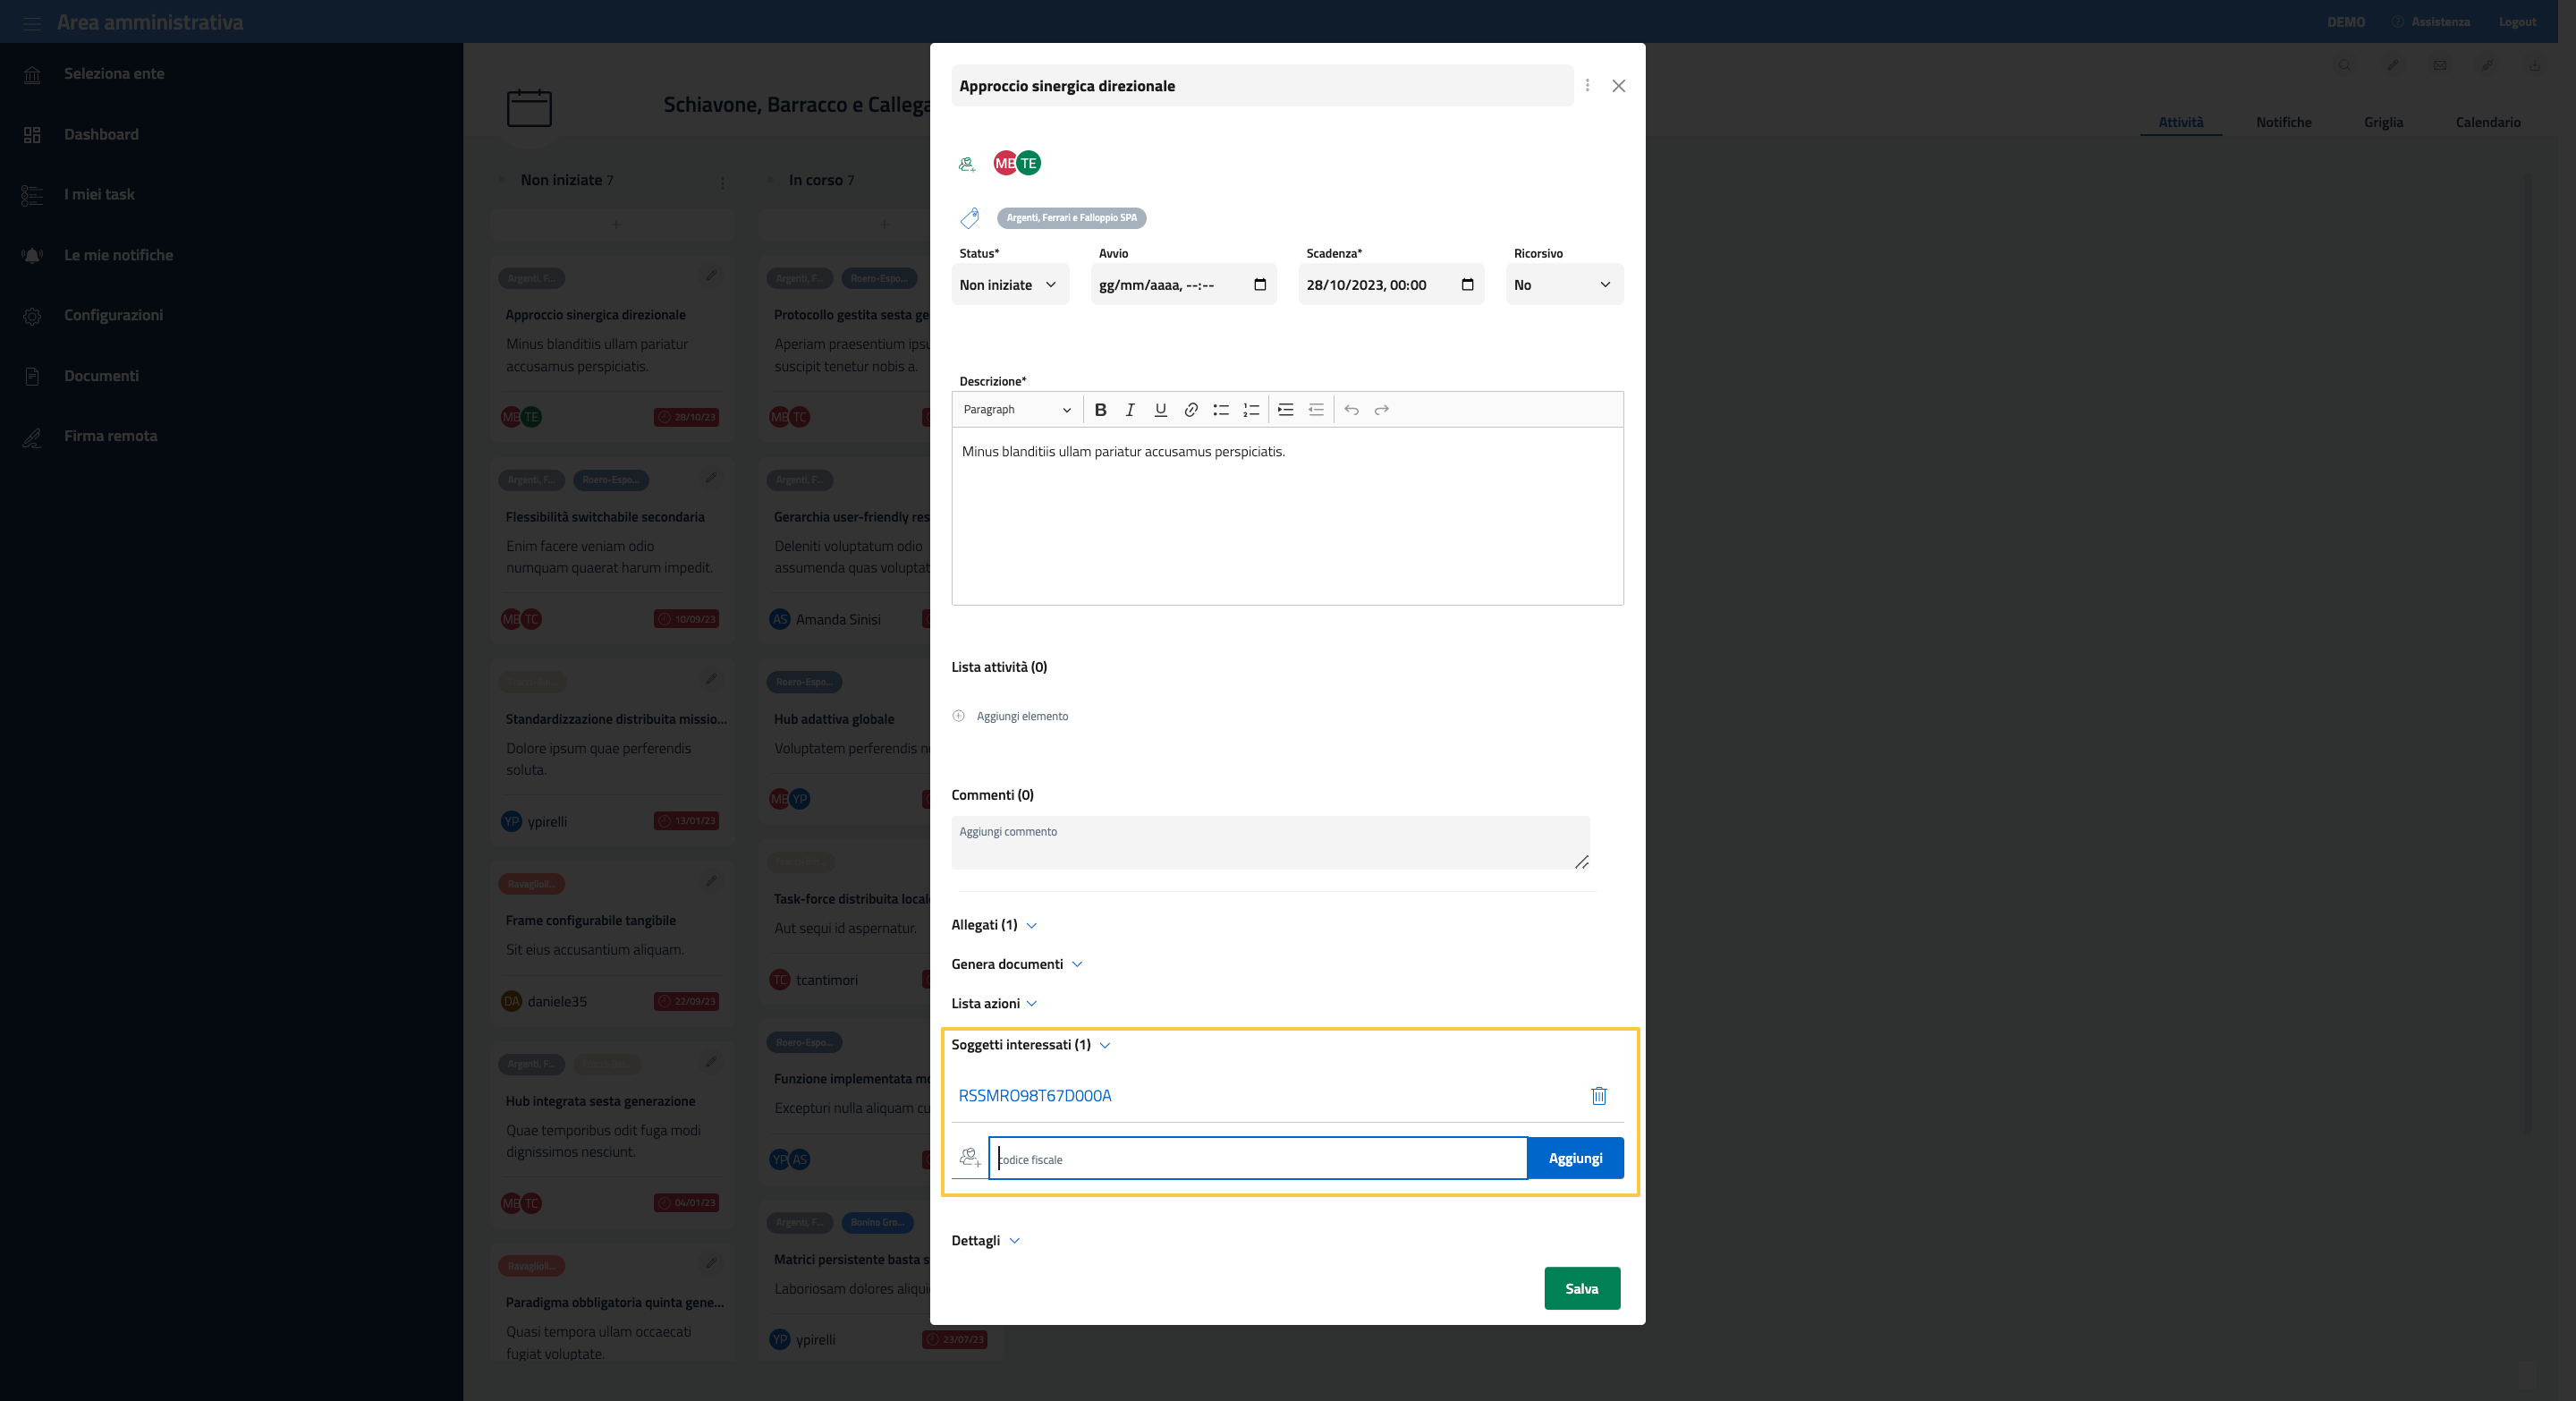Image resolution: width=2576 pixels, height=1401 pixels.
Task: Open the Paragraph style dropdown
Action: pyautogui.click(x=1016, y=409)
